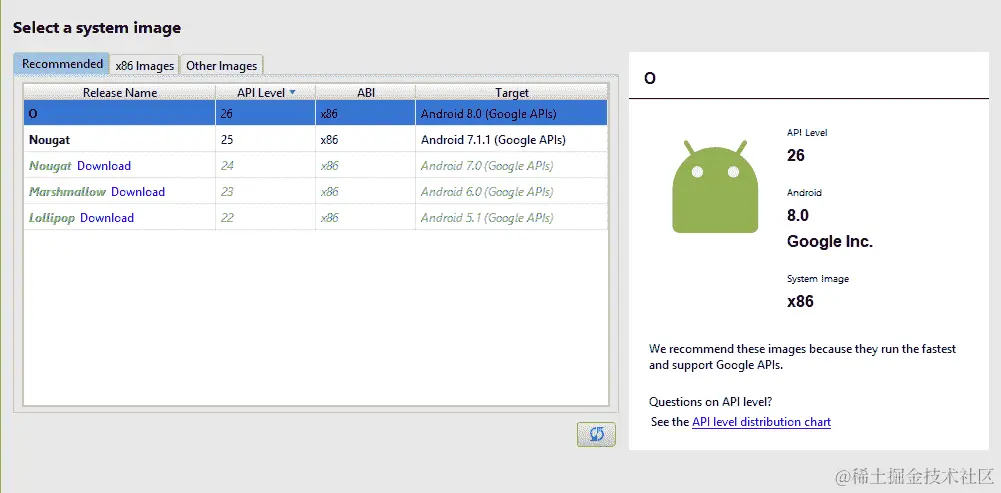Open the Other Images tab
Viewport: 1001px width, 493px height.
222,65
